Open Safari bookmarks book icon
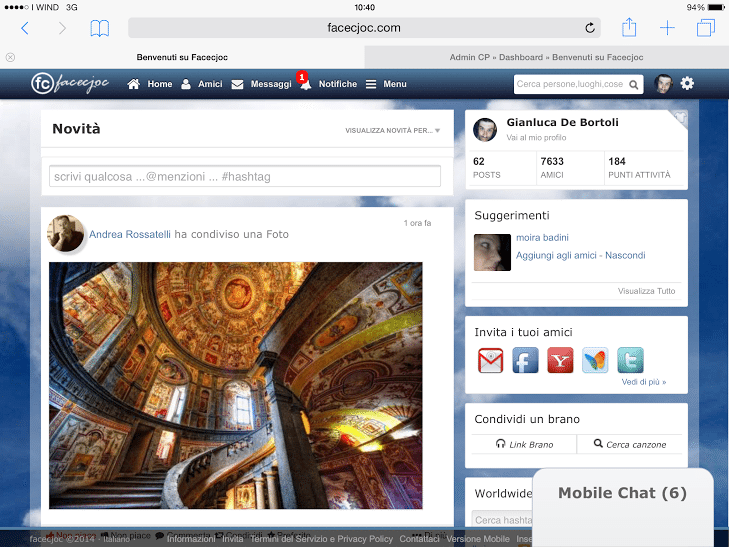 [x=99, y=28]
